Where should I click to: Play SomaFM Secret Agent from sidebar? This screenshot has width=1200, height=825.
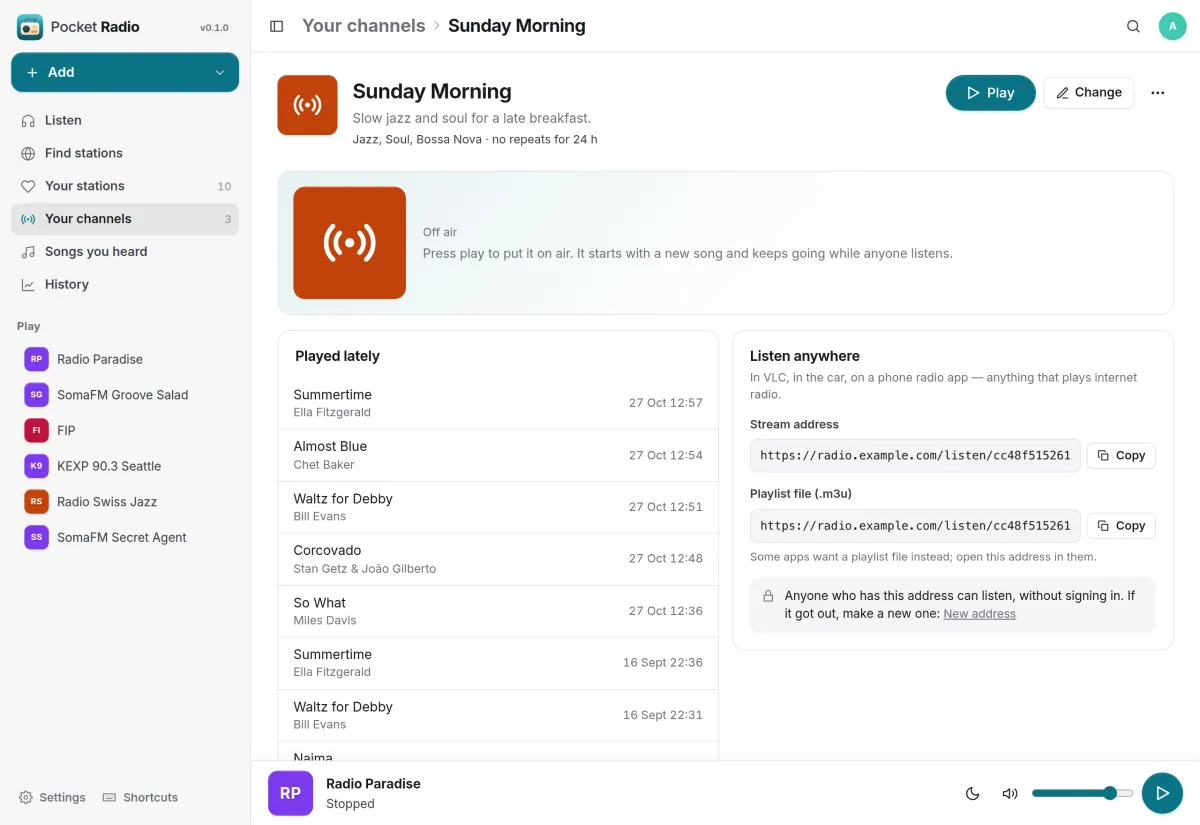125,537
